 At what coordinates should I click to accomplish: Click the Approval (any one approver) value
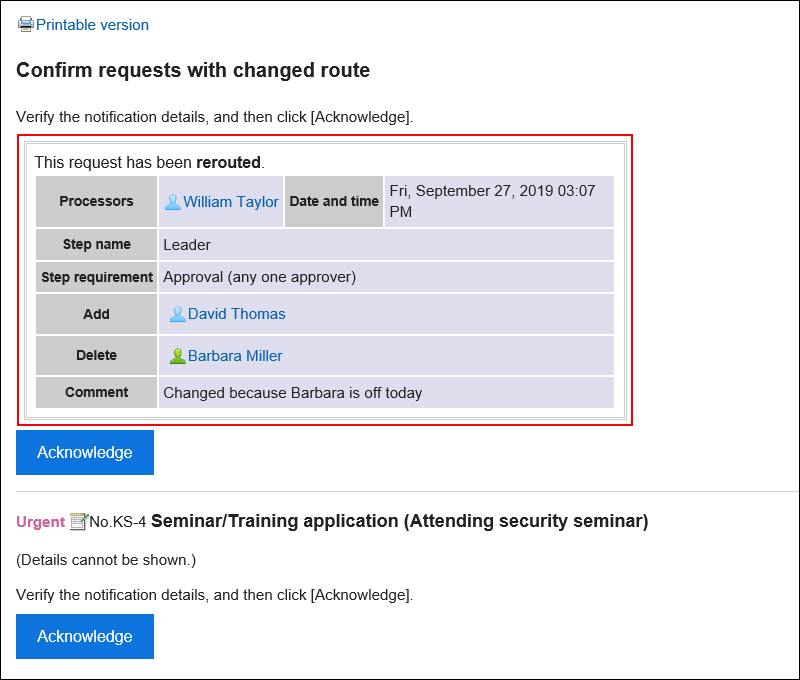[260, 277]
